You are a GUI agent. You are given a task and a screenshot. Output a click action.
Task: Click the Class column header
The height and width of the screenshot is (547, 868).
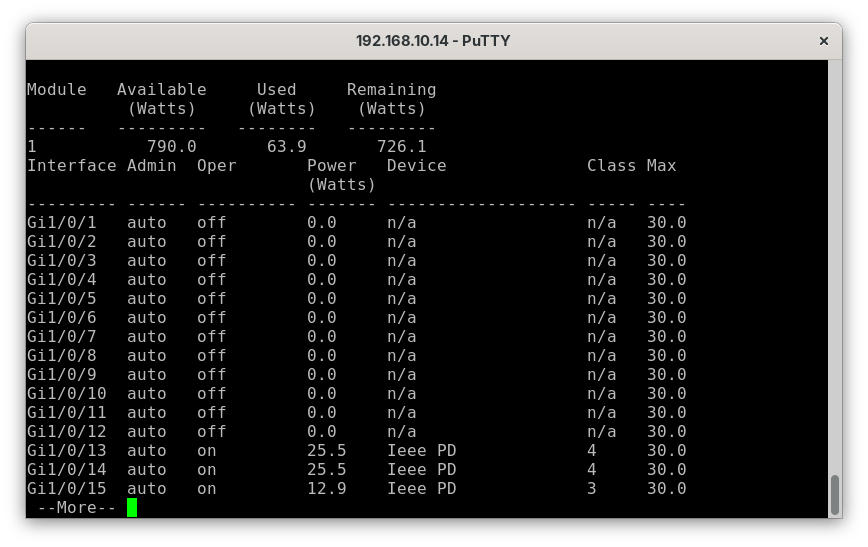click(x=611, y=166)
